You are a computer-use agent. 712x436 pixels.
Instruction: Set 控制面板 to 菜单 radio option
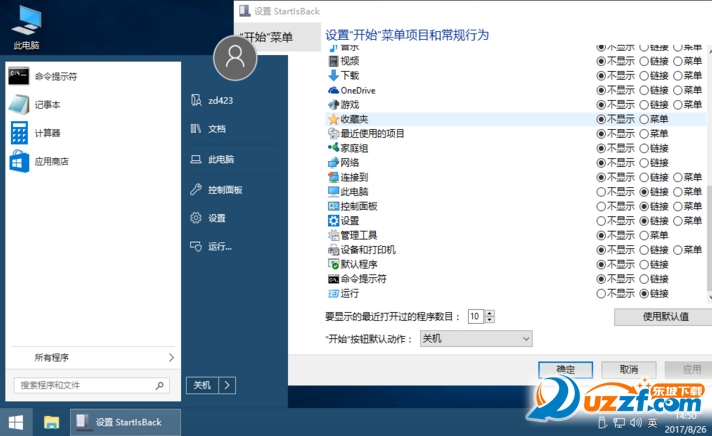pyautogui.click(x=678, y=206)
